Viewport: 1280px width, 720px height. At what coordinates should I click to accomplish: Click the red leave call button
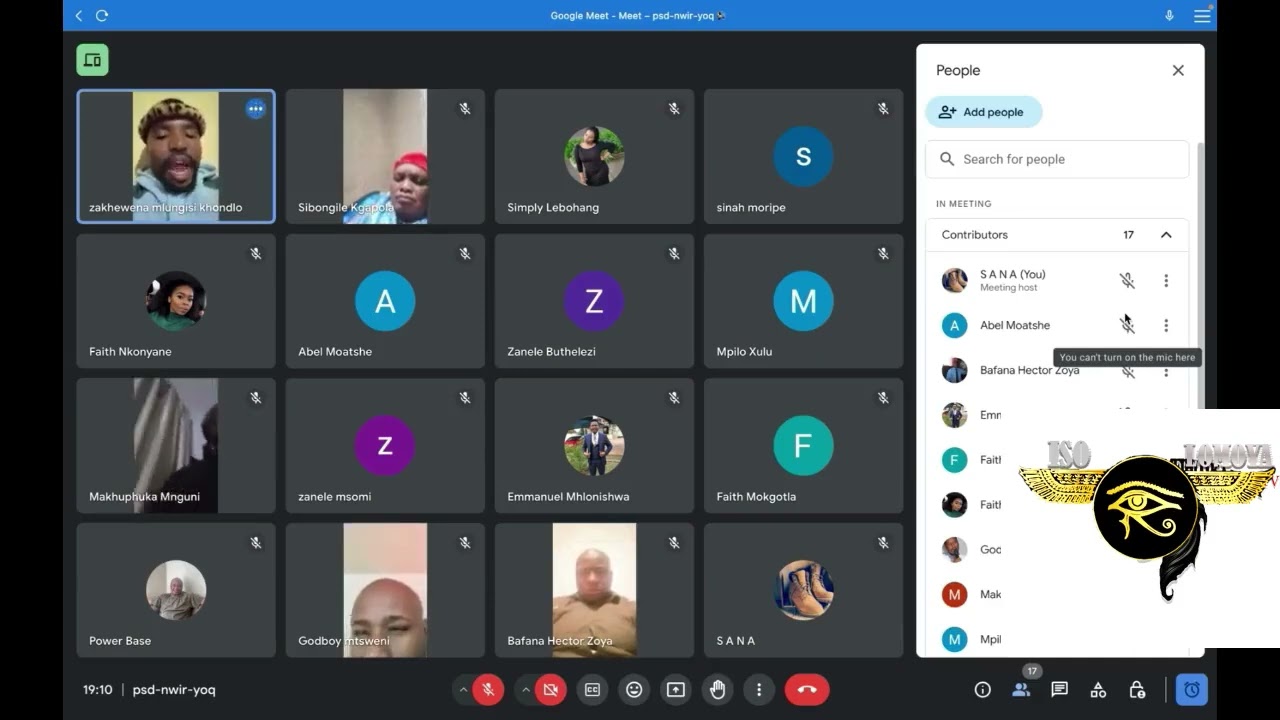807,689
